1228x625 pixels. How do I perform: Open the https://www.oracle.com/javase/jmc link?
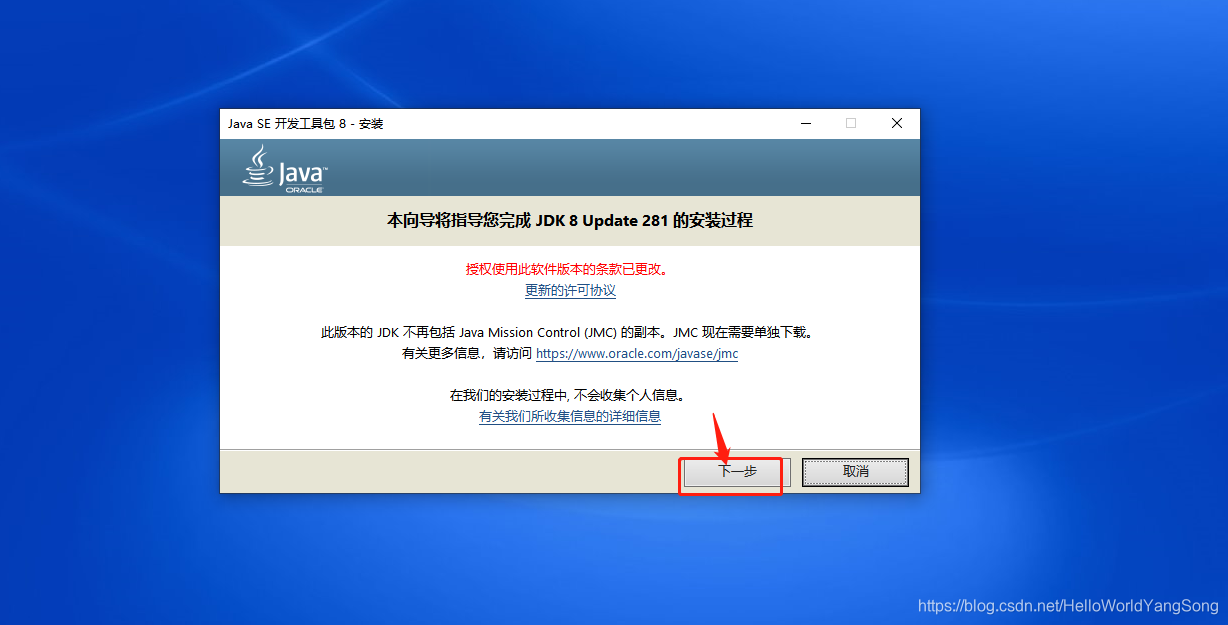point(637,354)
